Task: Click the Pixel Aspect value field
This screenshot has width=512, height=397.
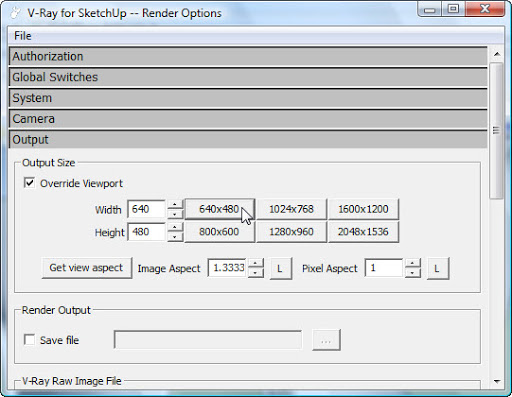Action: click(x=384, y=268)
